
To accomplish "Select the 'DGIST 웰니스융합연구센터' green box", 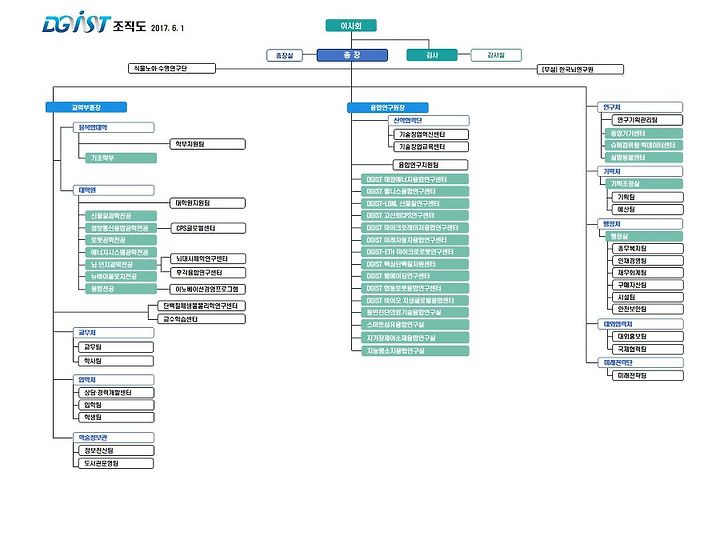I will click(x=415, y=191).
